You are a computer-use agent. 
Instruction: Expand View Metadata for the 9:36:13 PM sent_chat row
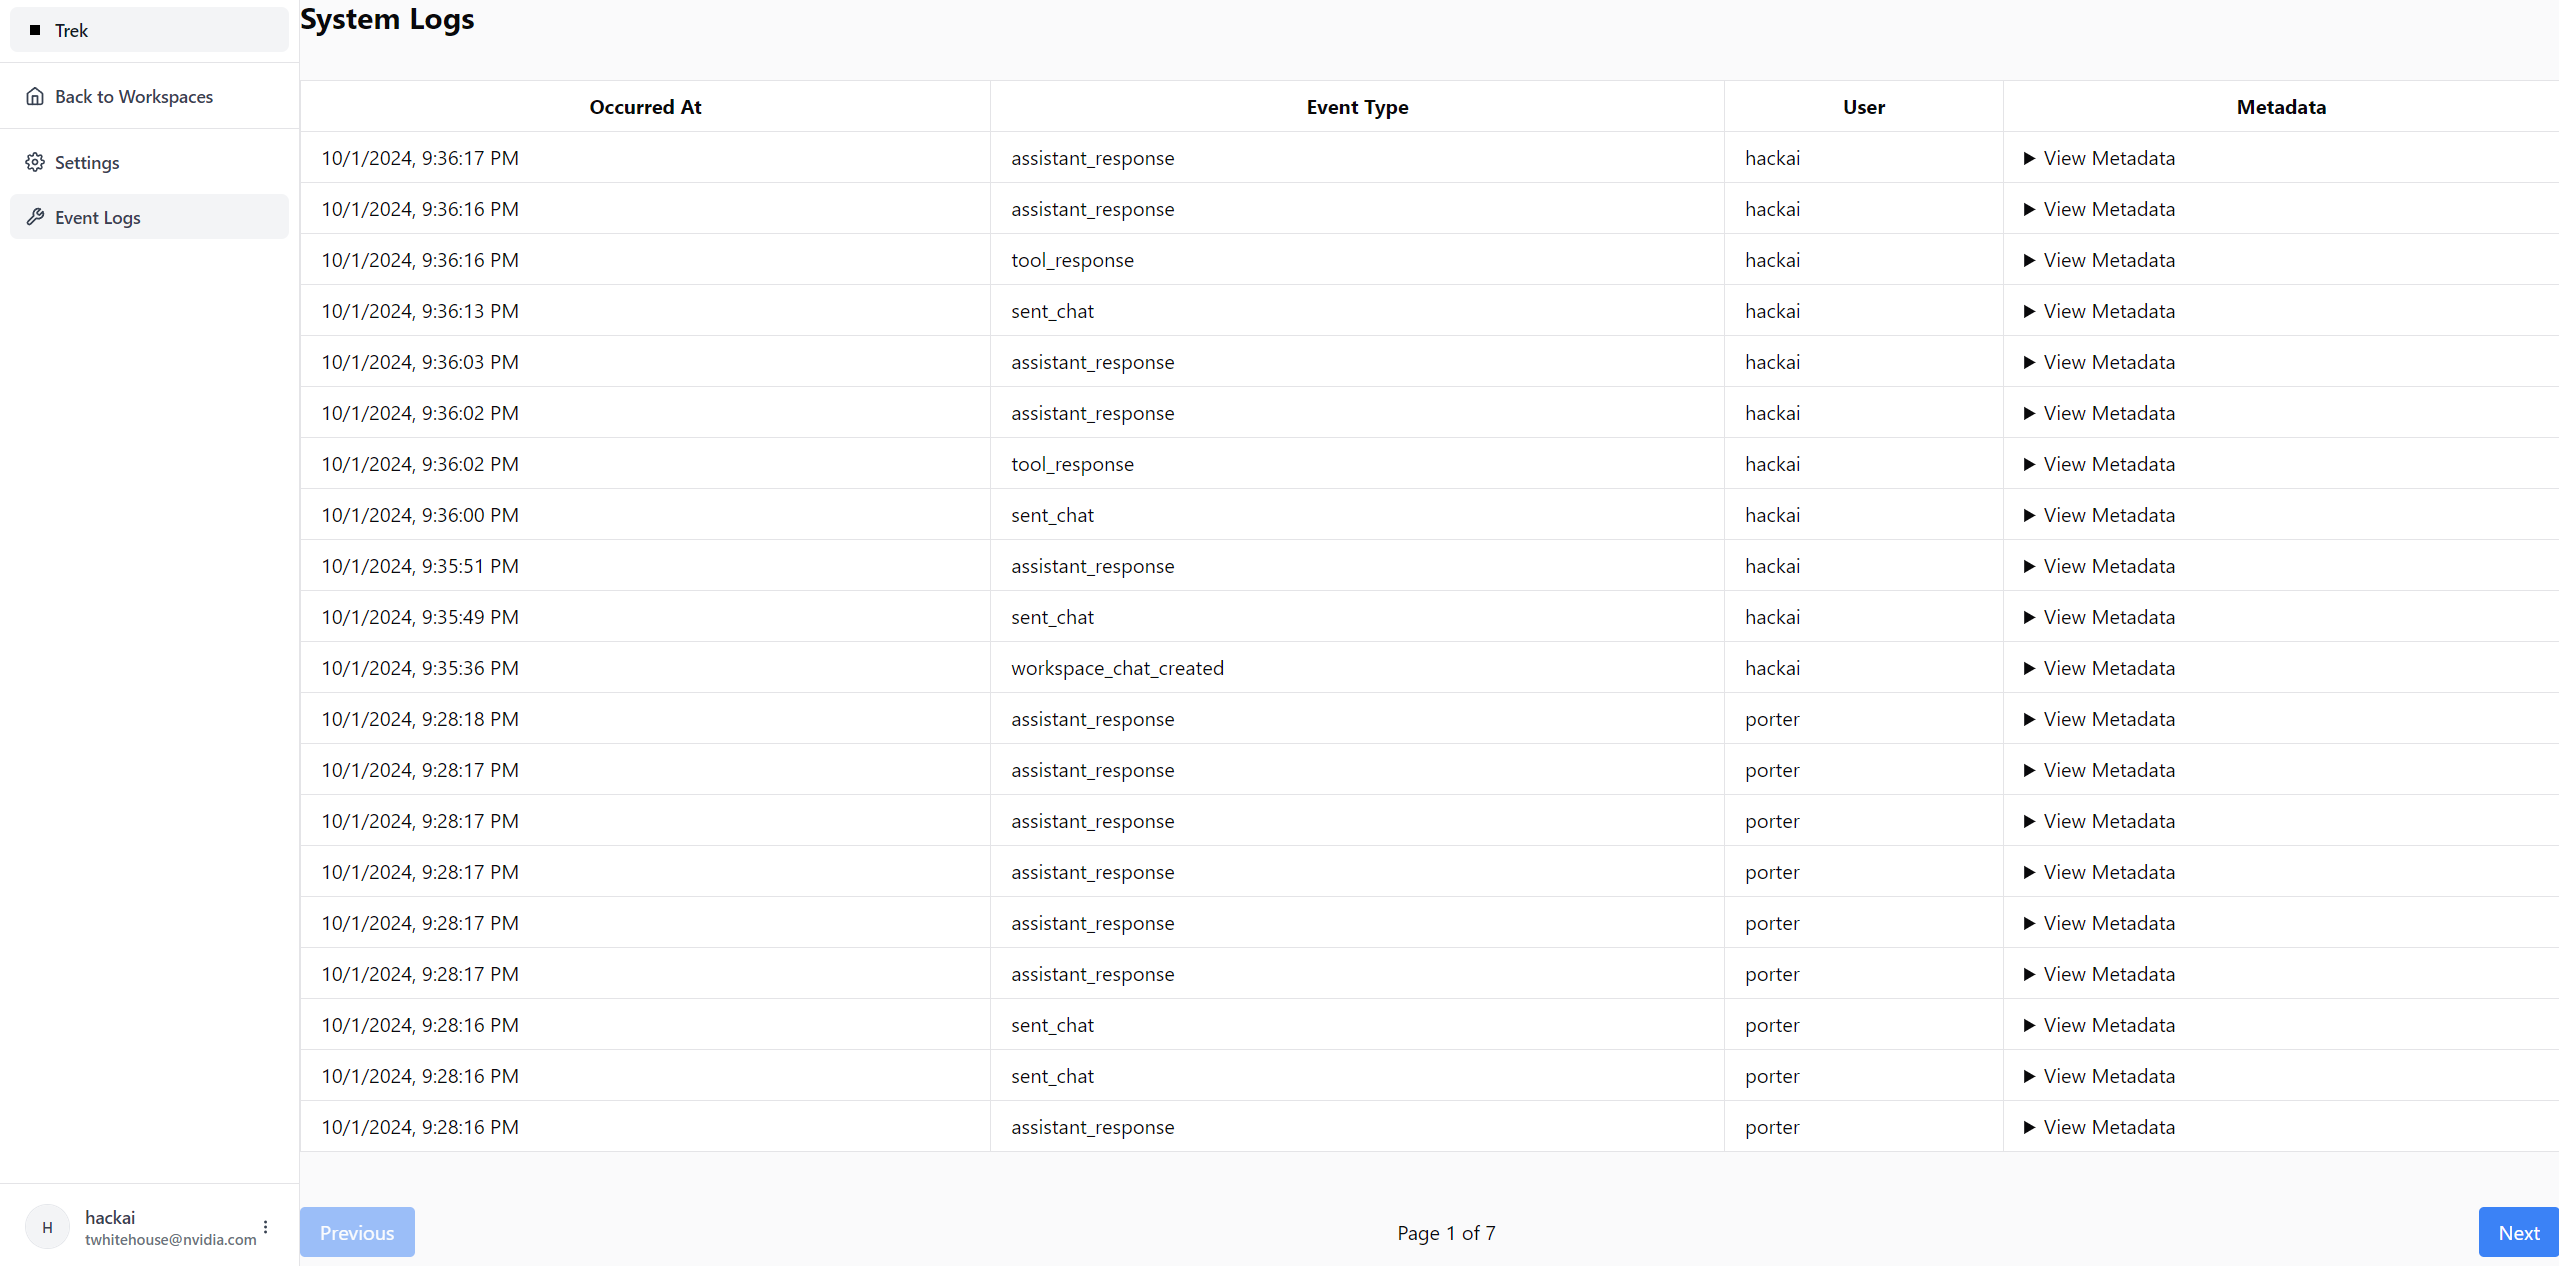tap(2099, 311)
